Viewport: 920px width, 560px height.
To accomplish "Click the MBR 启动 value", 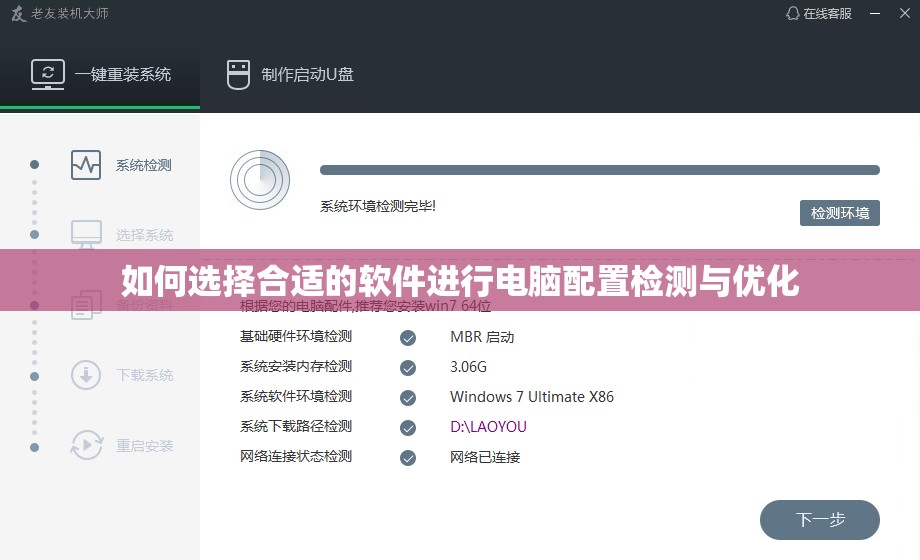I will tap(482, 337).
